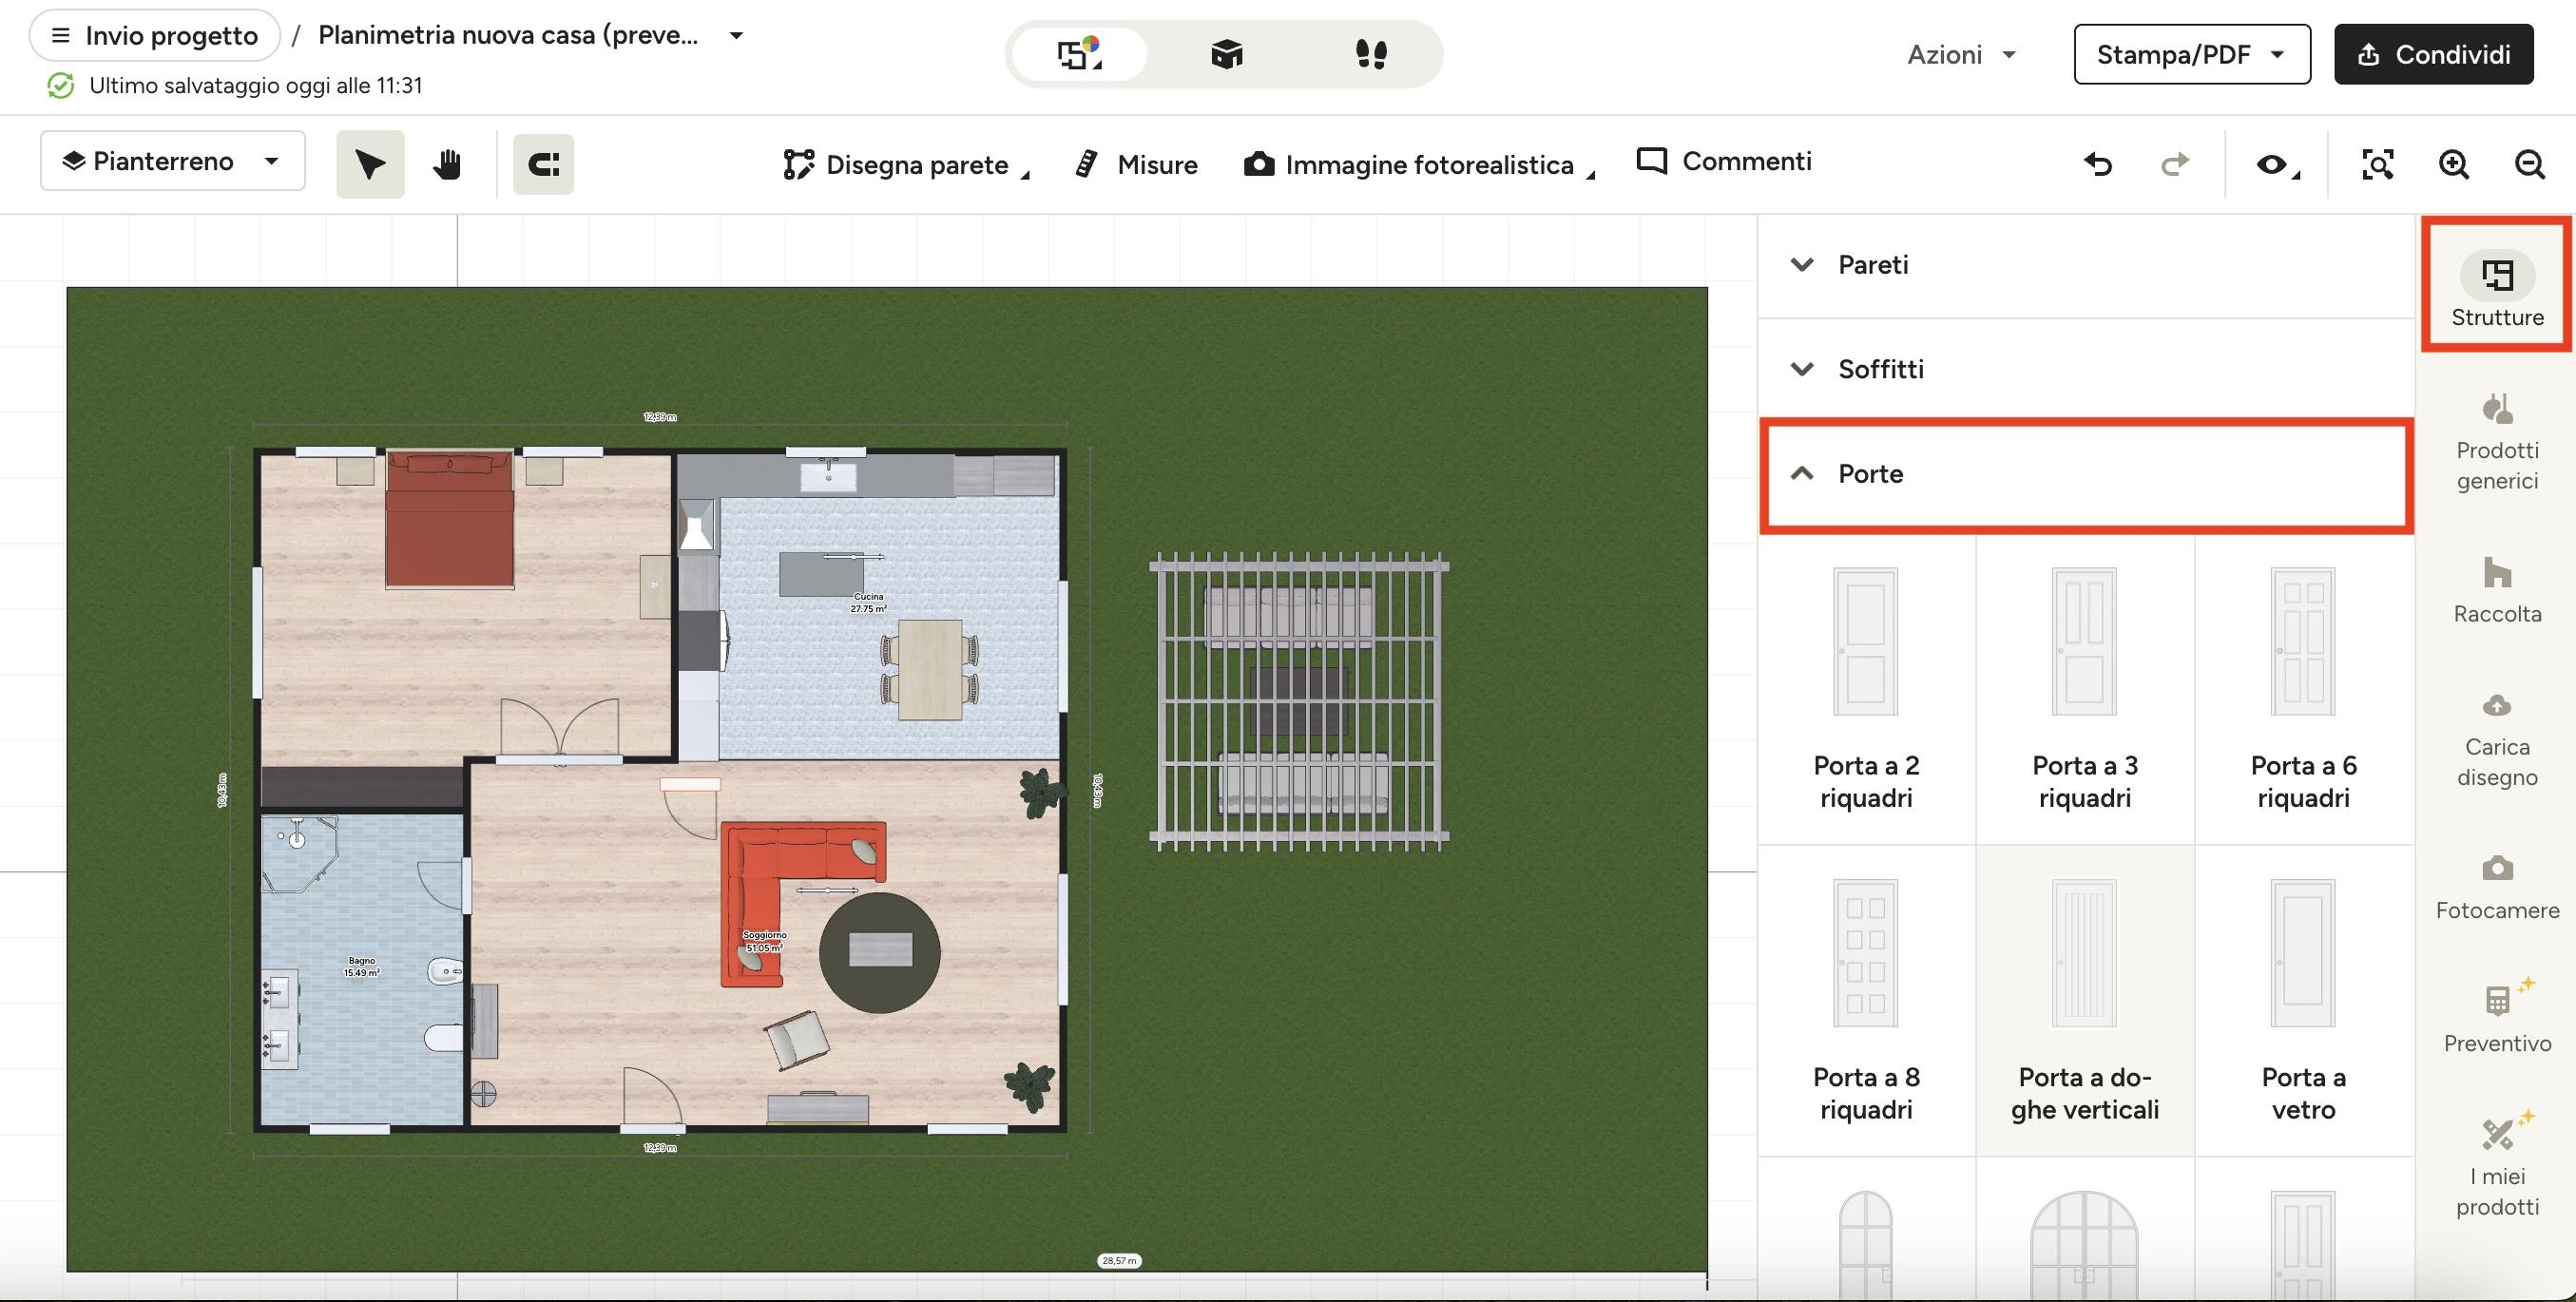Viewport: 2576px width, 1302px height.
Task: Activate the hand pan tool
Action: (x=447, y=164)
